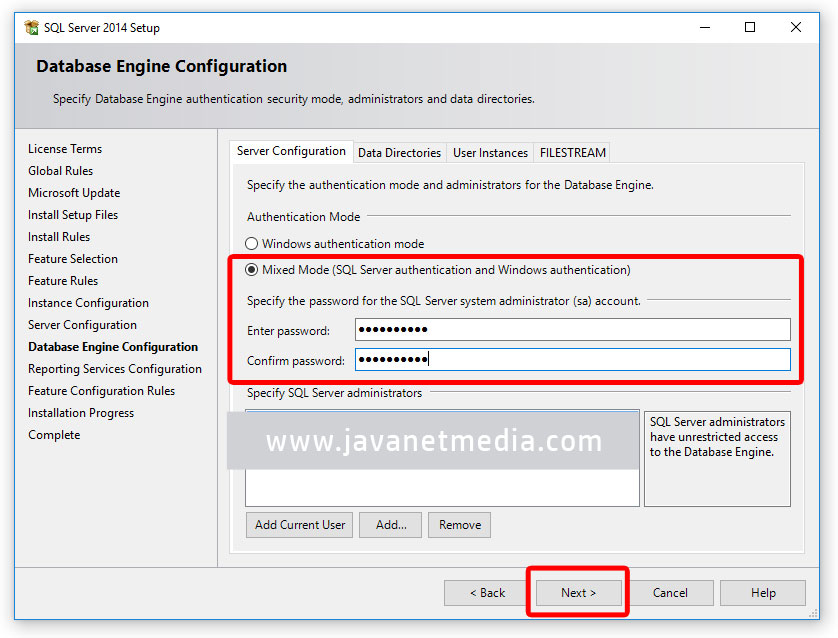838x638 pixels.
Task: Open the FILESTREAM tab
Action: click(572, 153)
